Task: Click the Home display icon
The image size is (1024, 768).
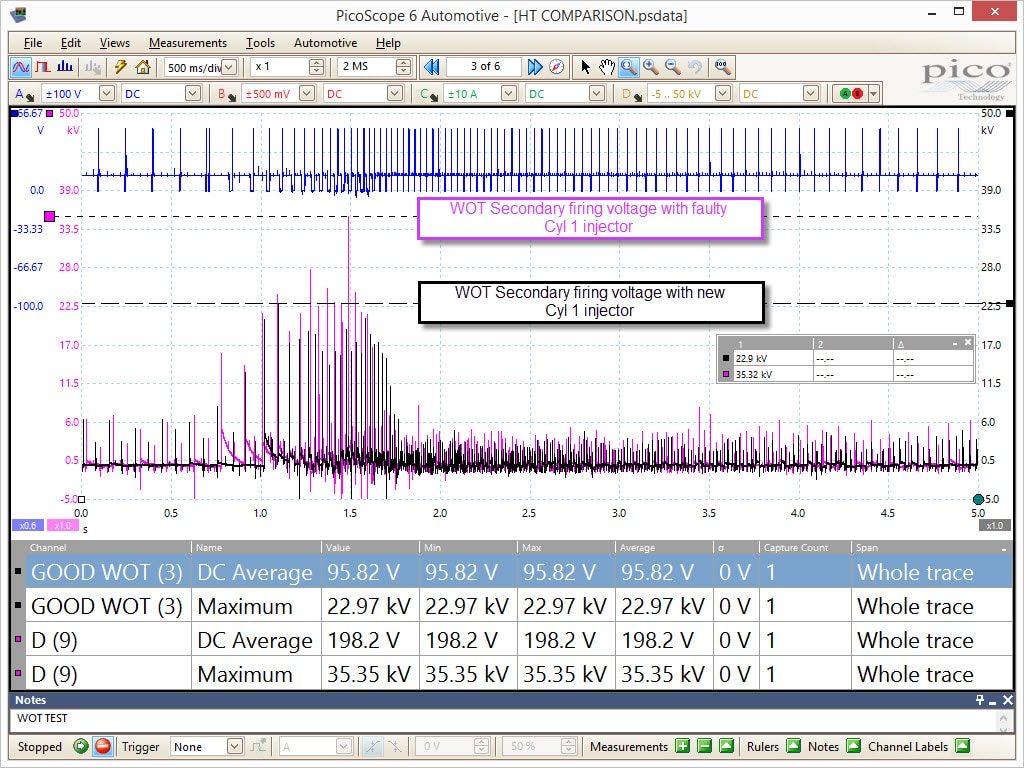Action: (142, 67)
